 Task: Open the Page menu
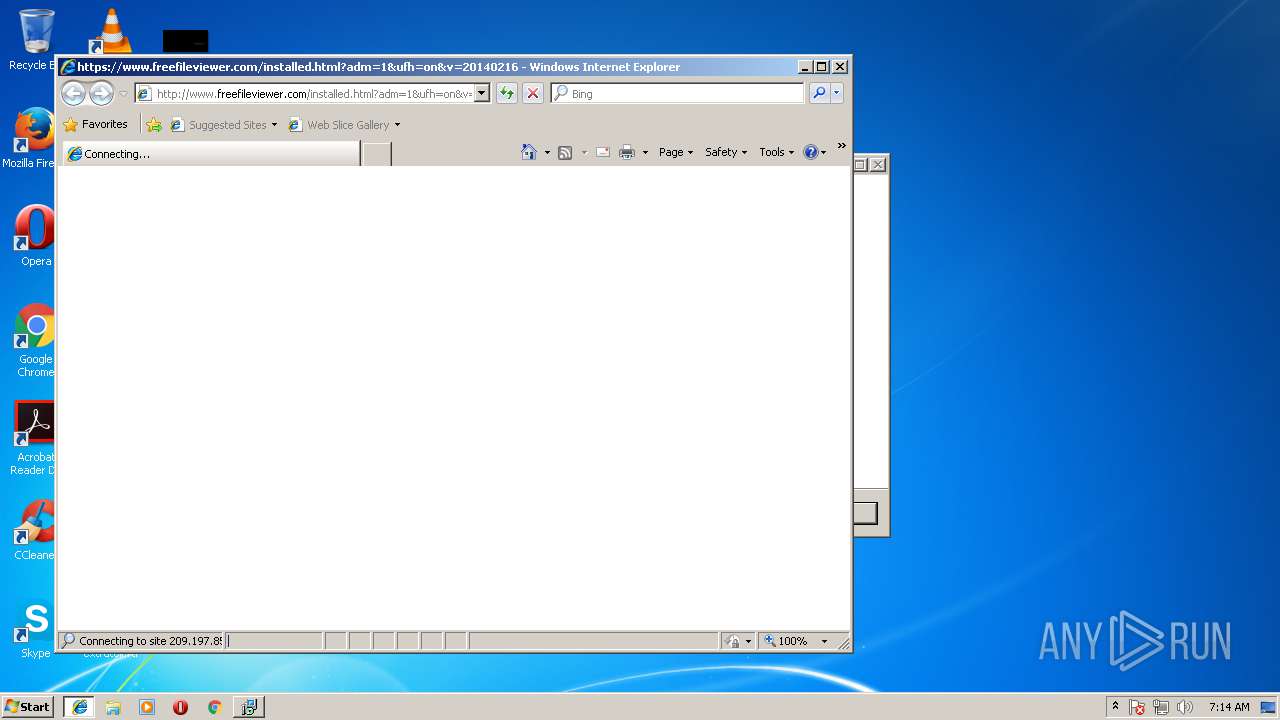676,152
